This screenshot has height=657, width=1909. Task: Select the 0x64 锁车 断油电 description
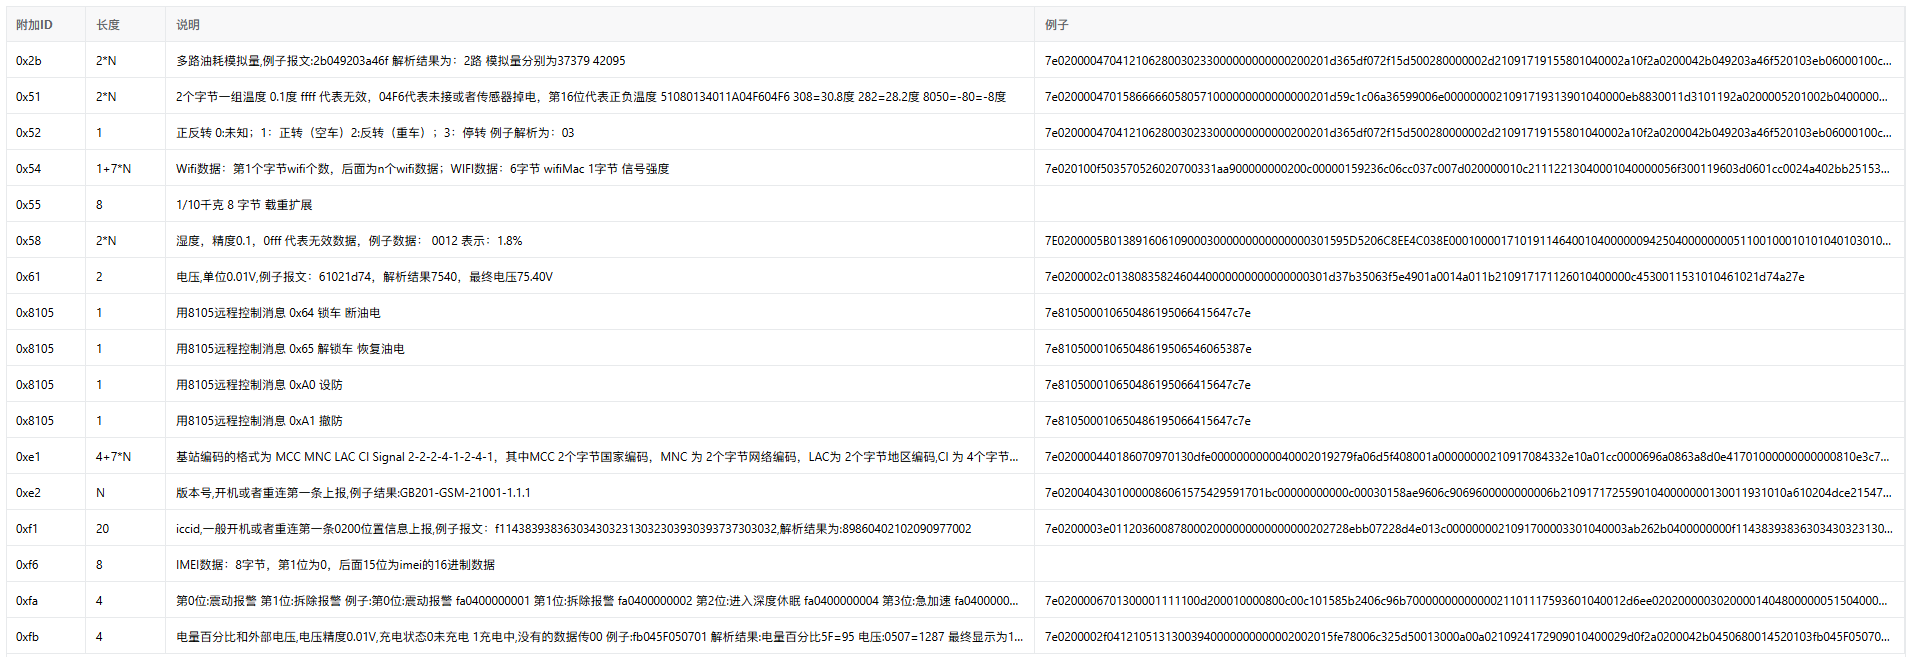click(x=278, y=313)
